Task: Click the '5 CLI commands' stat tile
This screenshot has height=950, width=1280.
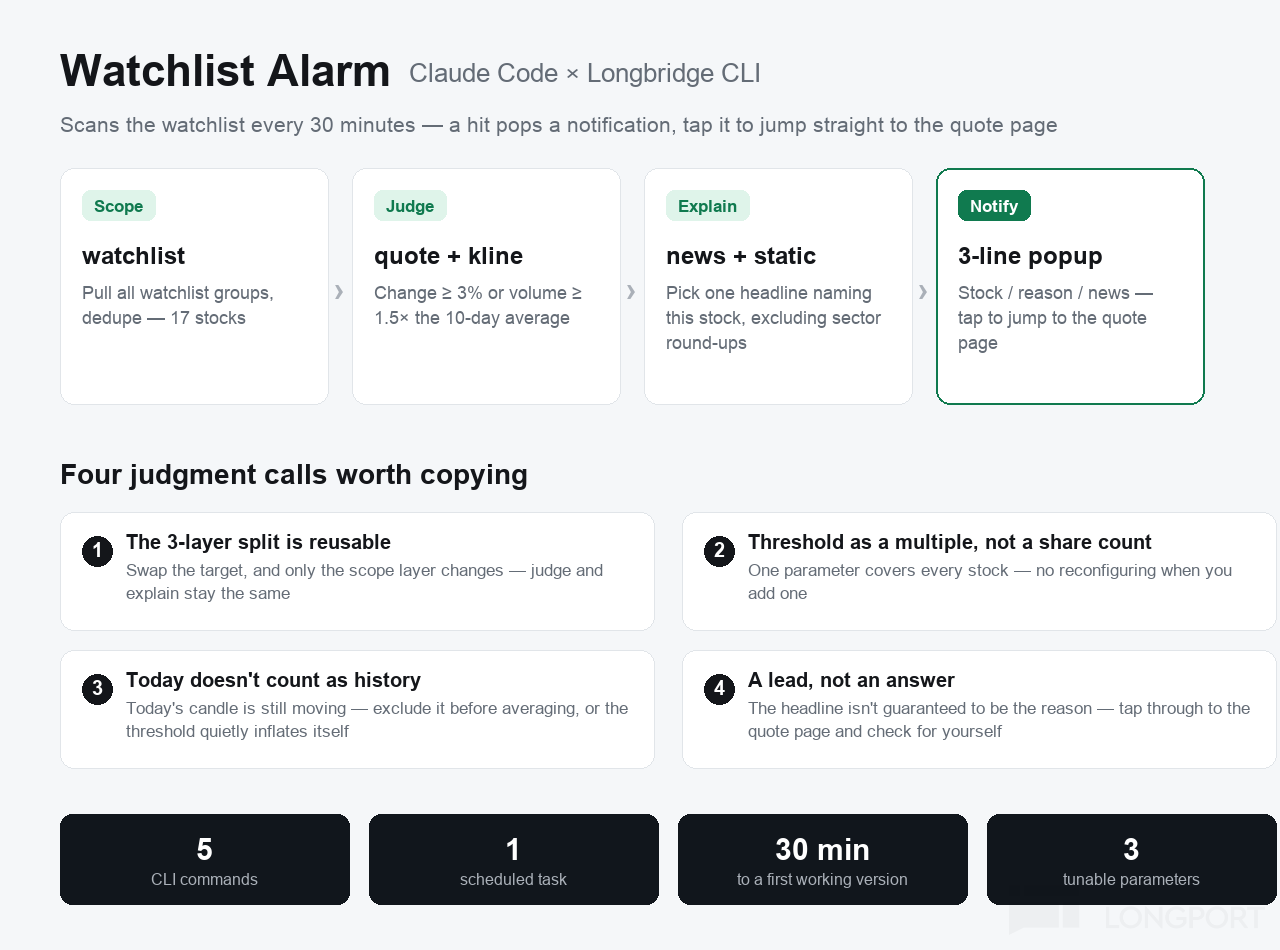Action: 205,859
